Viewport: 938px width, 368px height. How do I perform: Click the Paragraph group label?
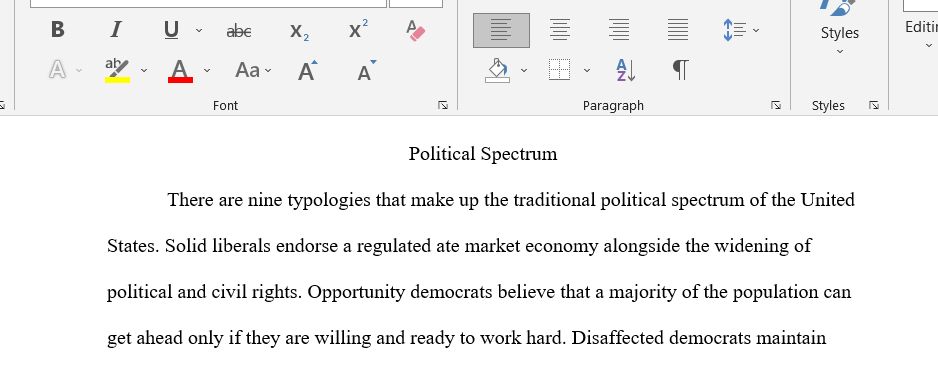coord(613,105)
